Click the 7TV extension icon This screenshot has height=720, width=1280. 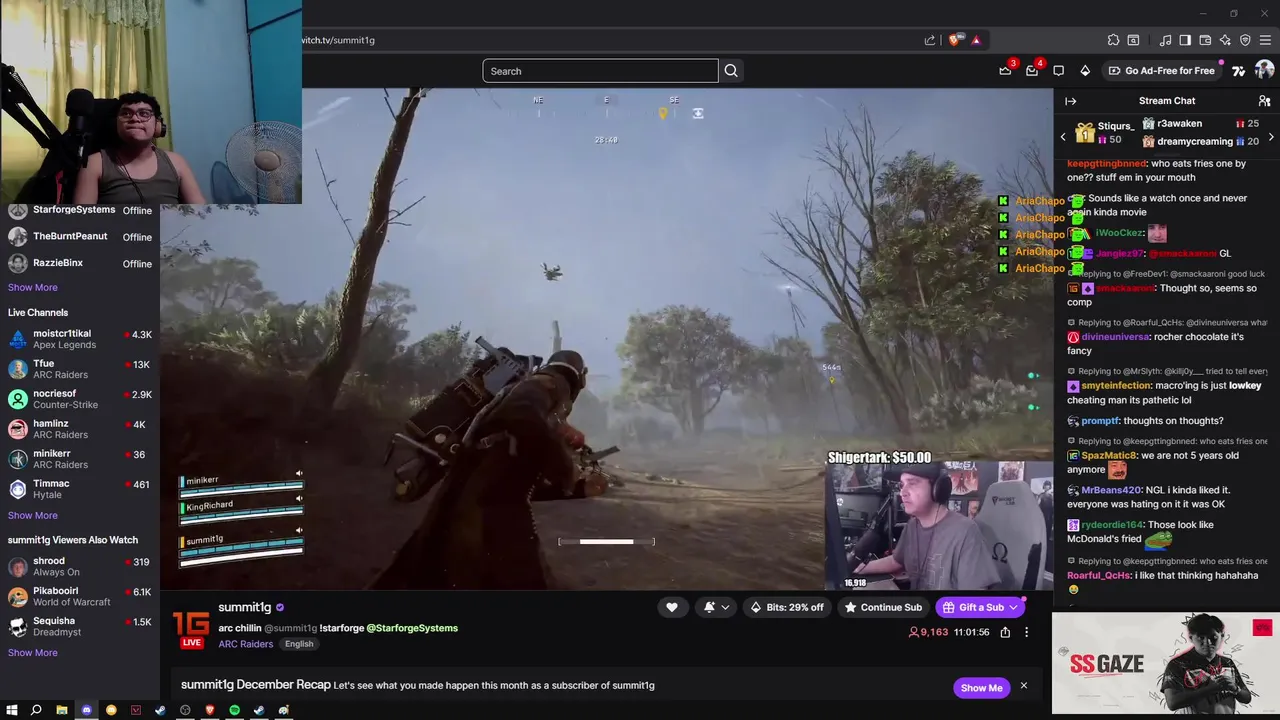[x=1238, y=71]
